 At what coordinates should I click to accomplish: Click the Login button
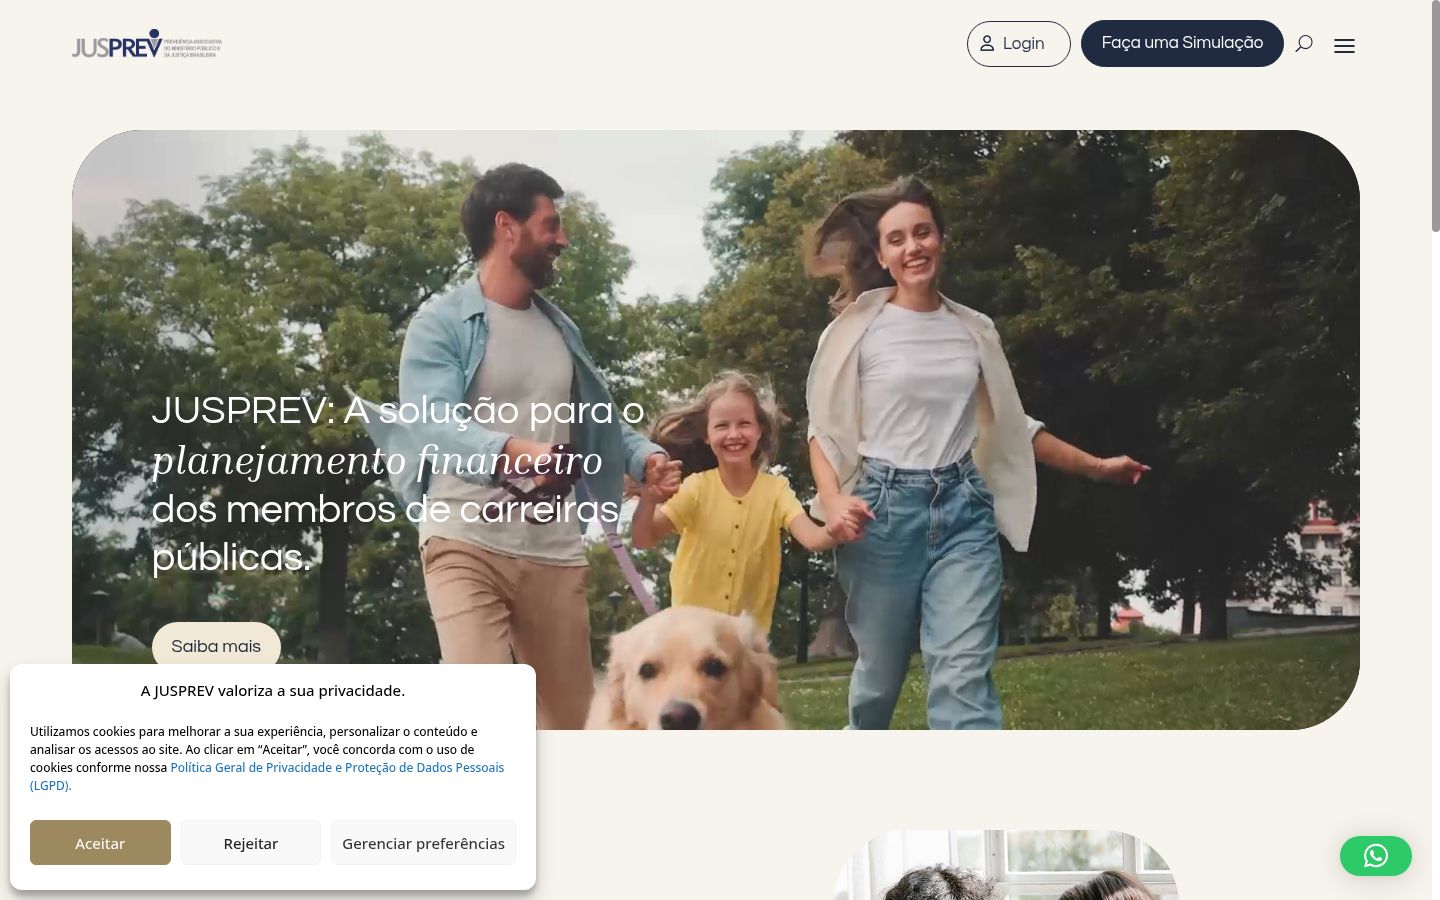pyautogui.click(x=1018, y=44)
